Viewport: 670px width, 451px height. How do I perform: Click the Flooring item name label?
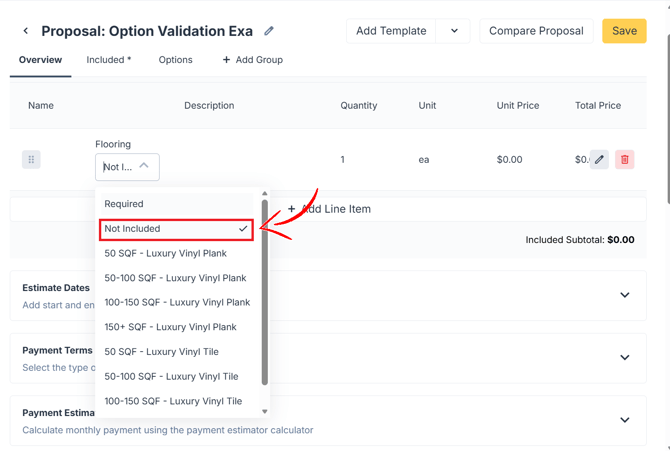tap(113, 144)
